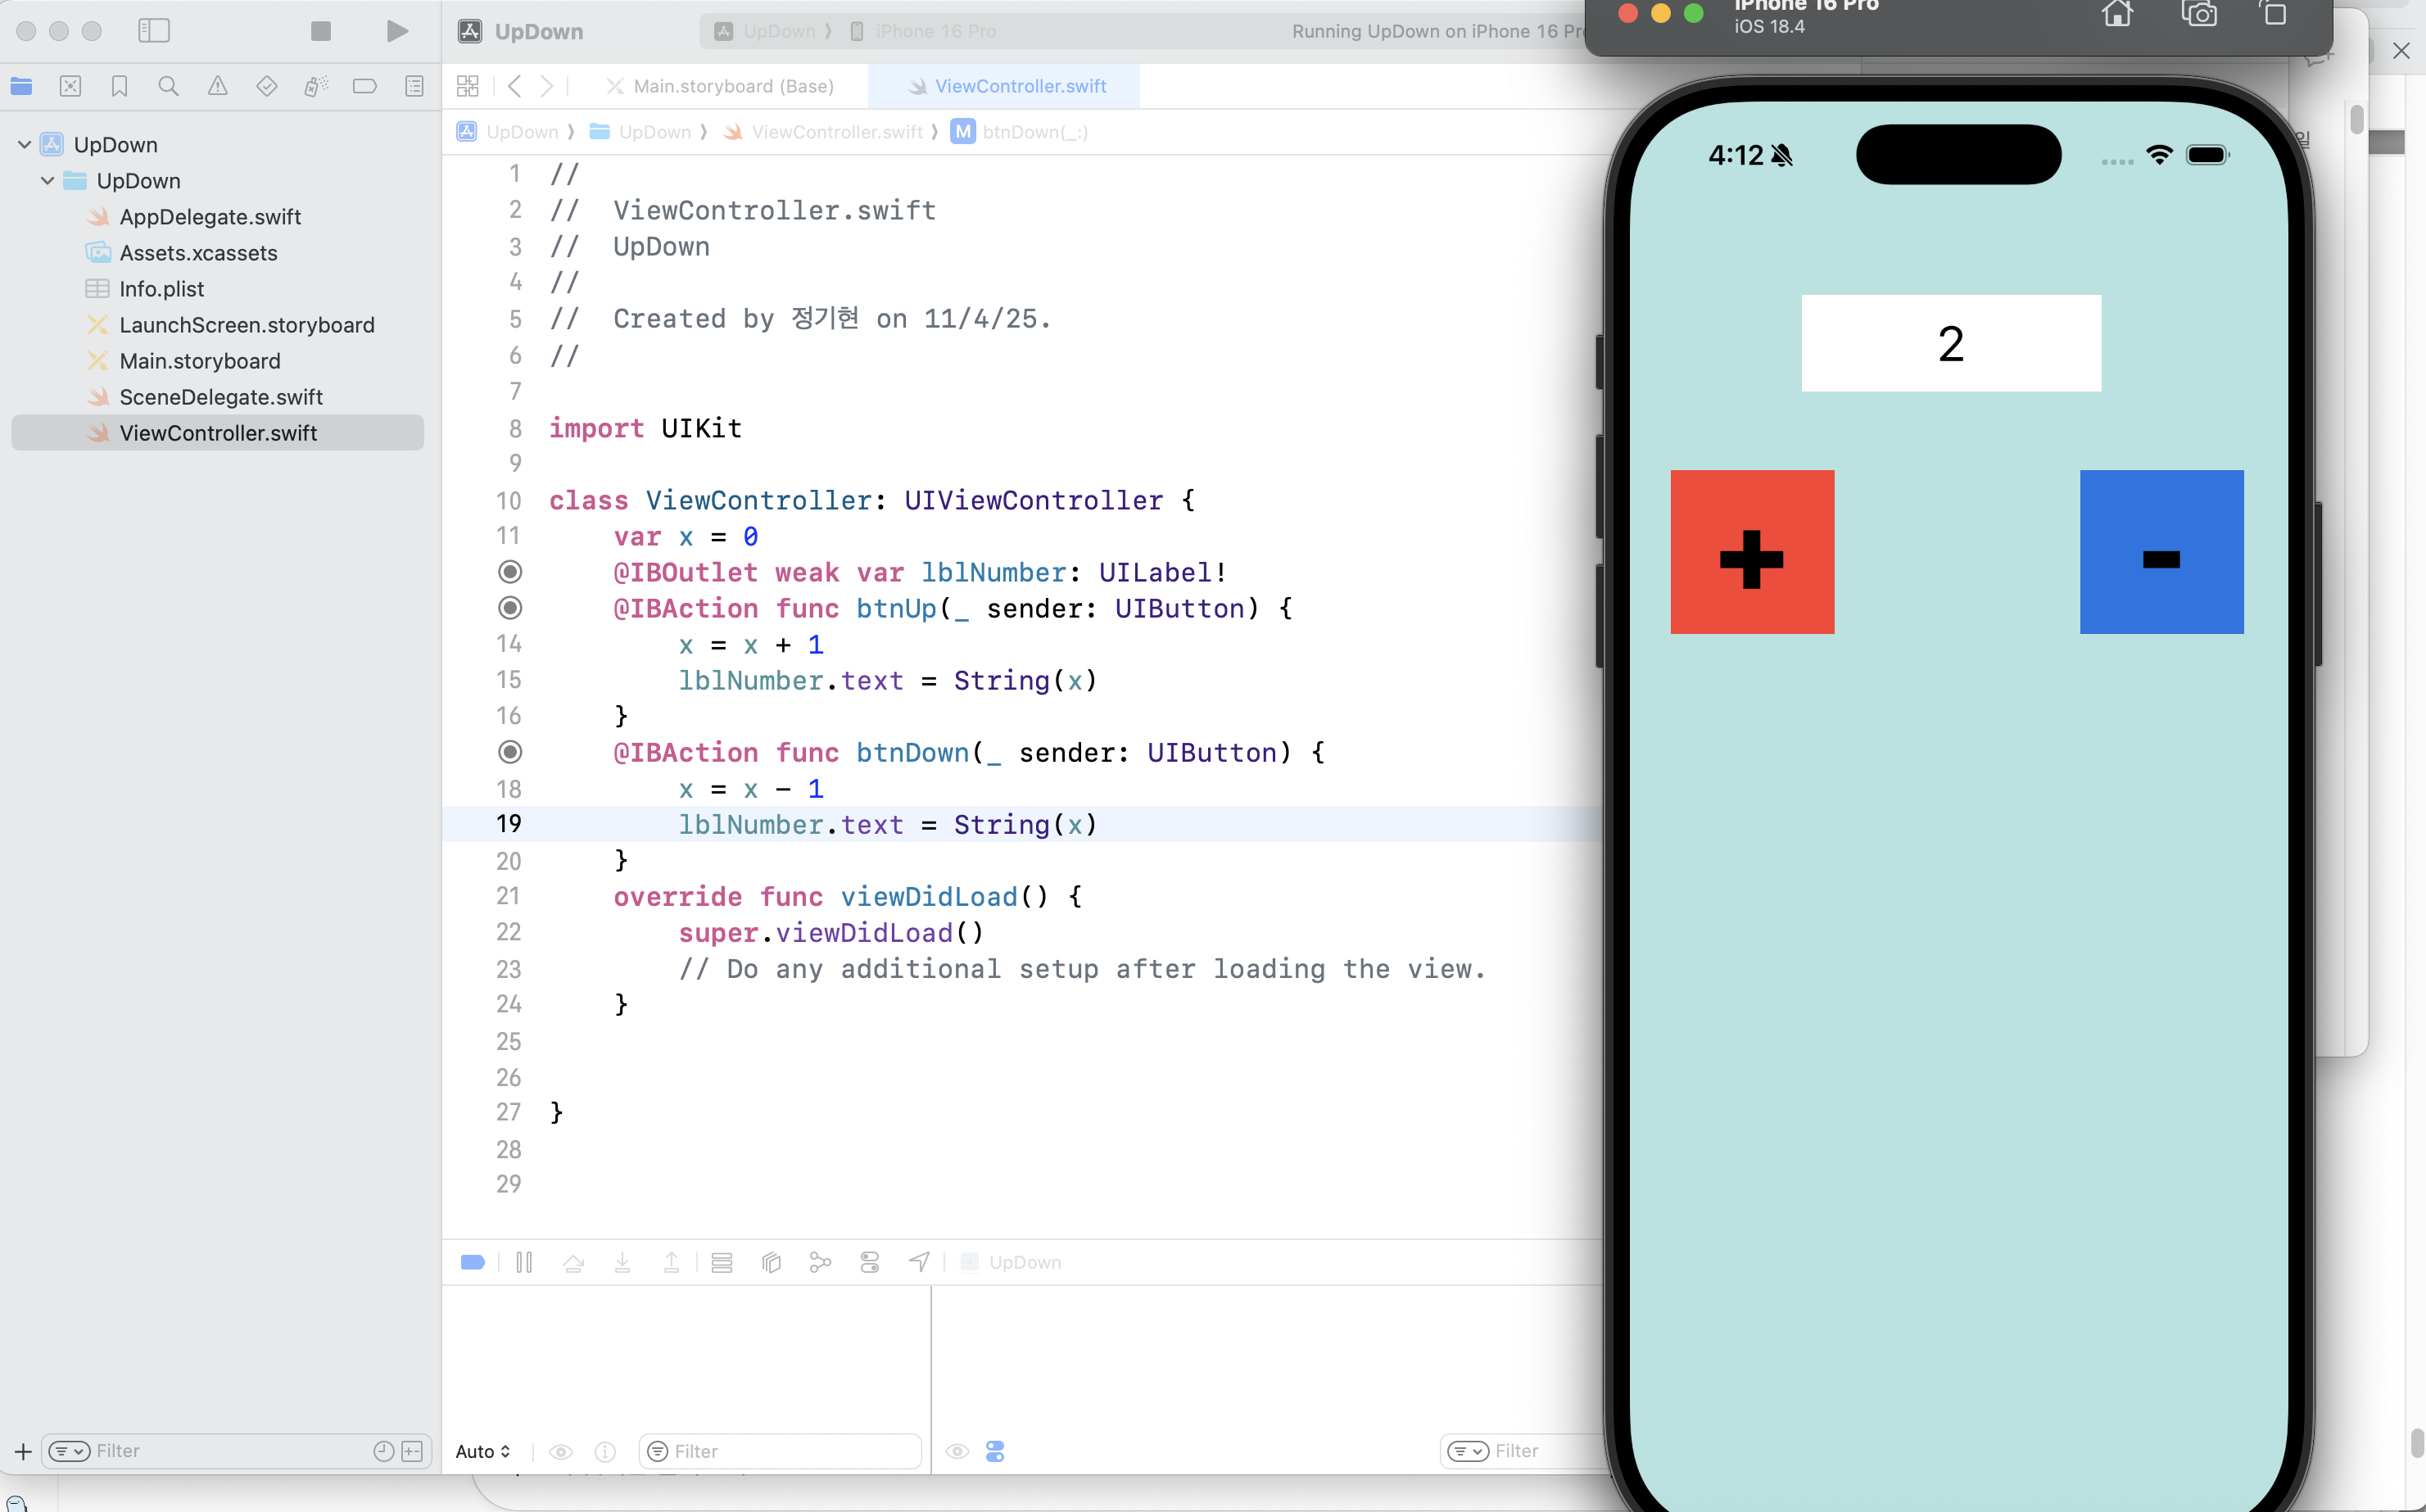Open the Find navigator magnifier icon

pyautogui.click(x=168, y=86)
